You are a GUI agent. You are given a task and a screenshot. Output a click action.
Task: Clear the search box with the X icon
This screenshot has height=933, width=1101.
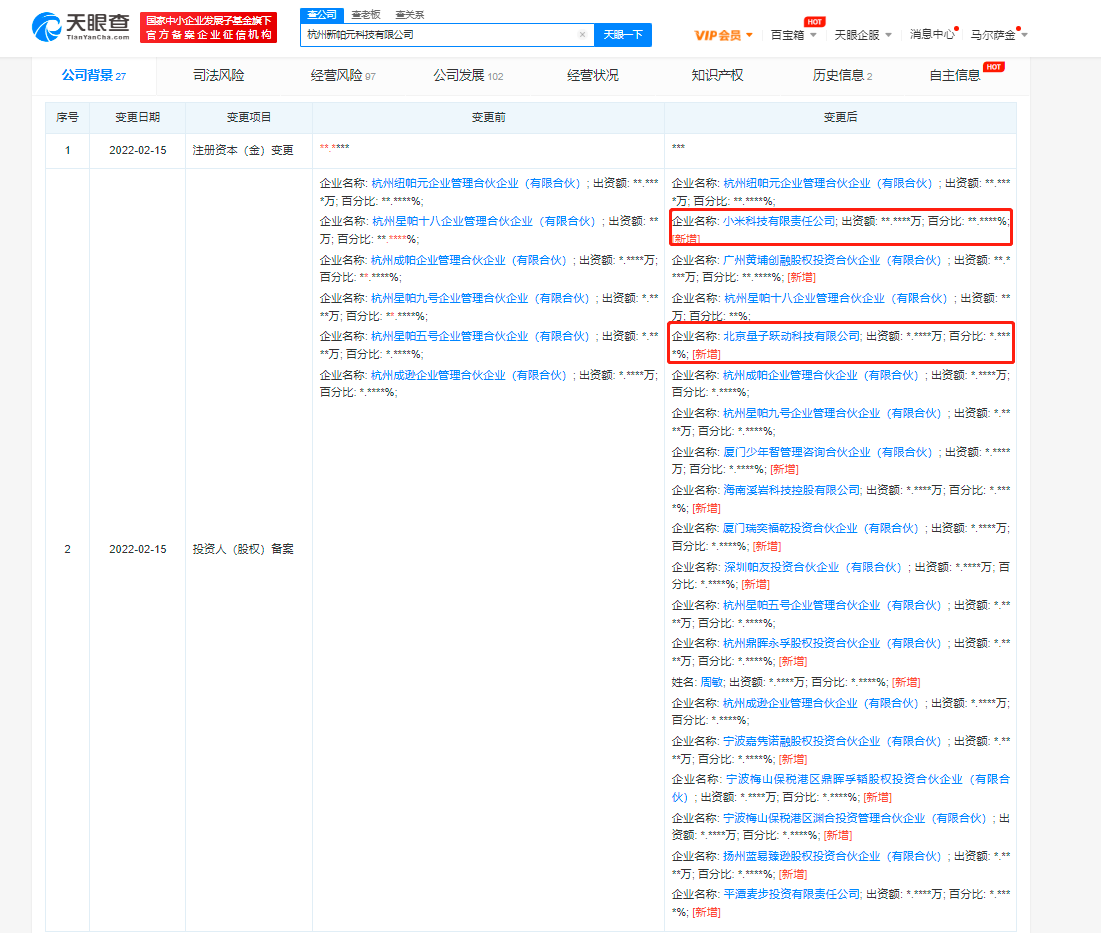(x=582, y=34)
